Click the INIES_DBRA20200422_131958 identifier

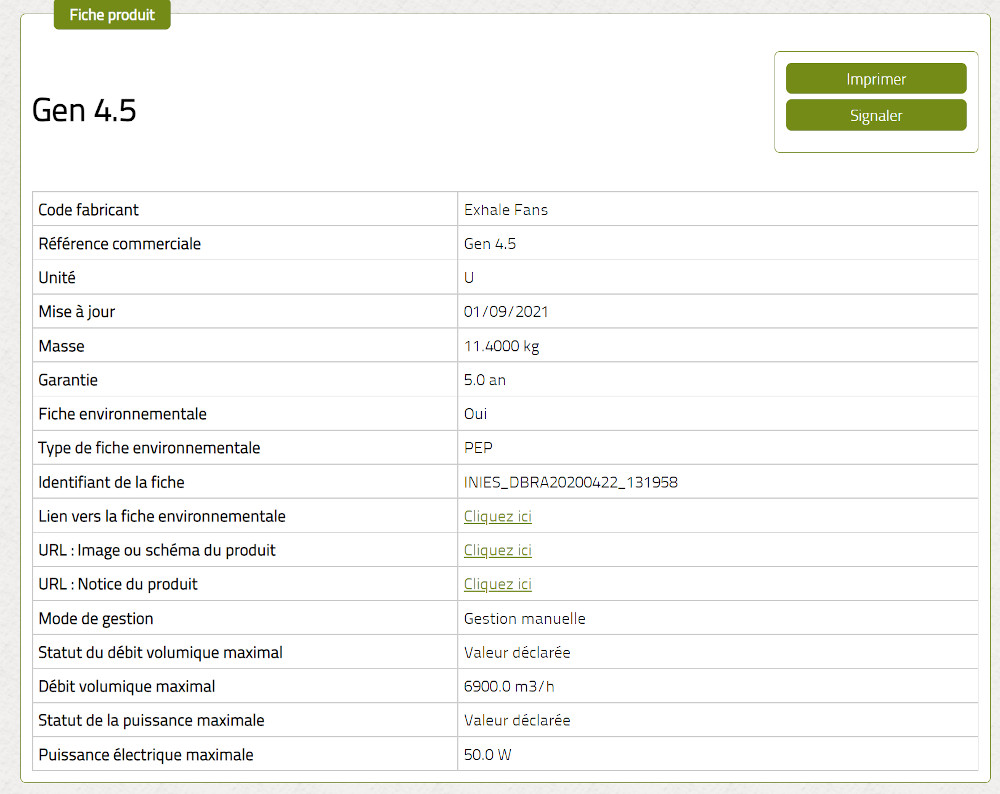click(x=571, y=482)
